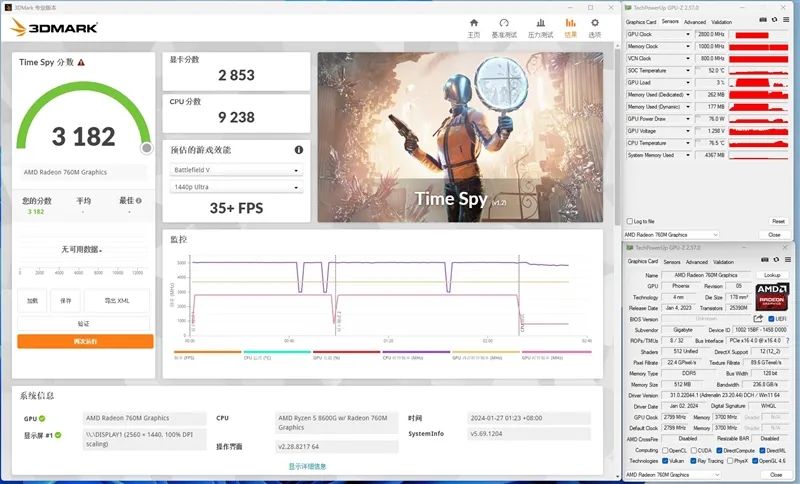This screenshot has height=484, width=800.
Task: Click the Lookup button in GPU-Z
Action: coord(771,275)
